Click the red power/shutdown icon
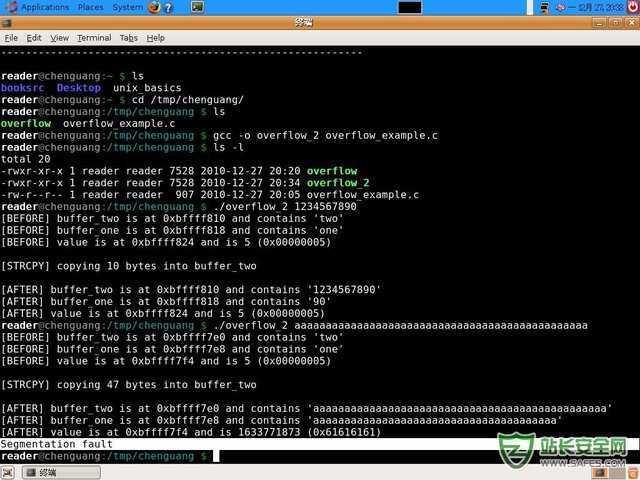The image size is (640, 480). point(633,7)
